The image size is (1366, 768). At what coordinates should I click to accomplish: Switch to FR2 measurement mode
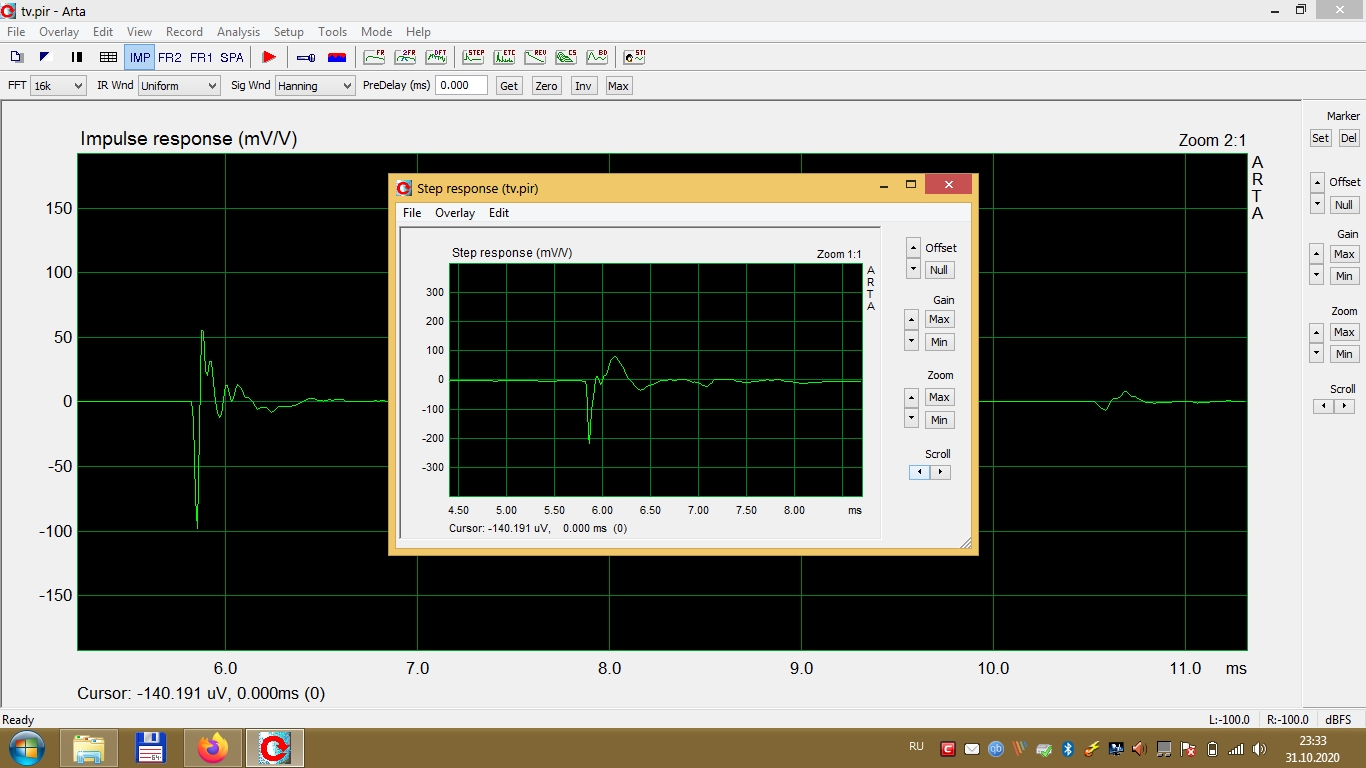coord(170,57)
